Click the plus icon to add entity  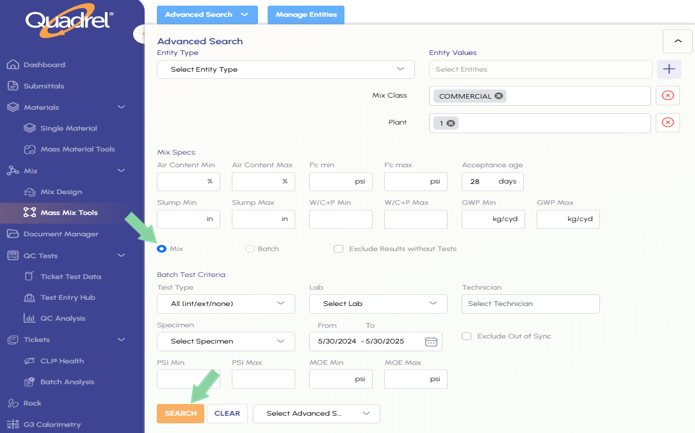coord(669,69)
